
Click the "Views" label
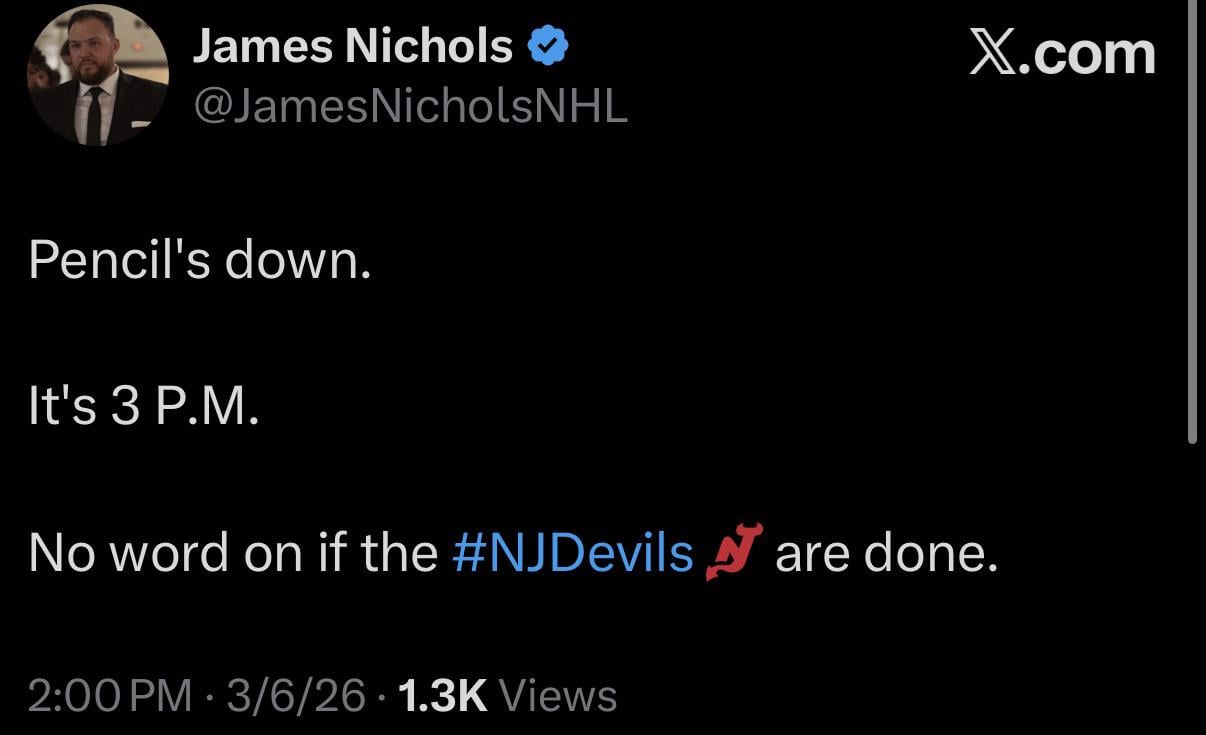557,694
